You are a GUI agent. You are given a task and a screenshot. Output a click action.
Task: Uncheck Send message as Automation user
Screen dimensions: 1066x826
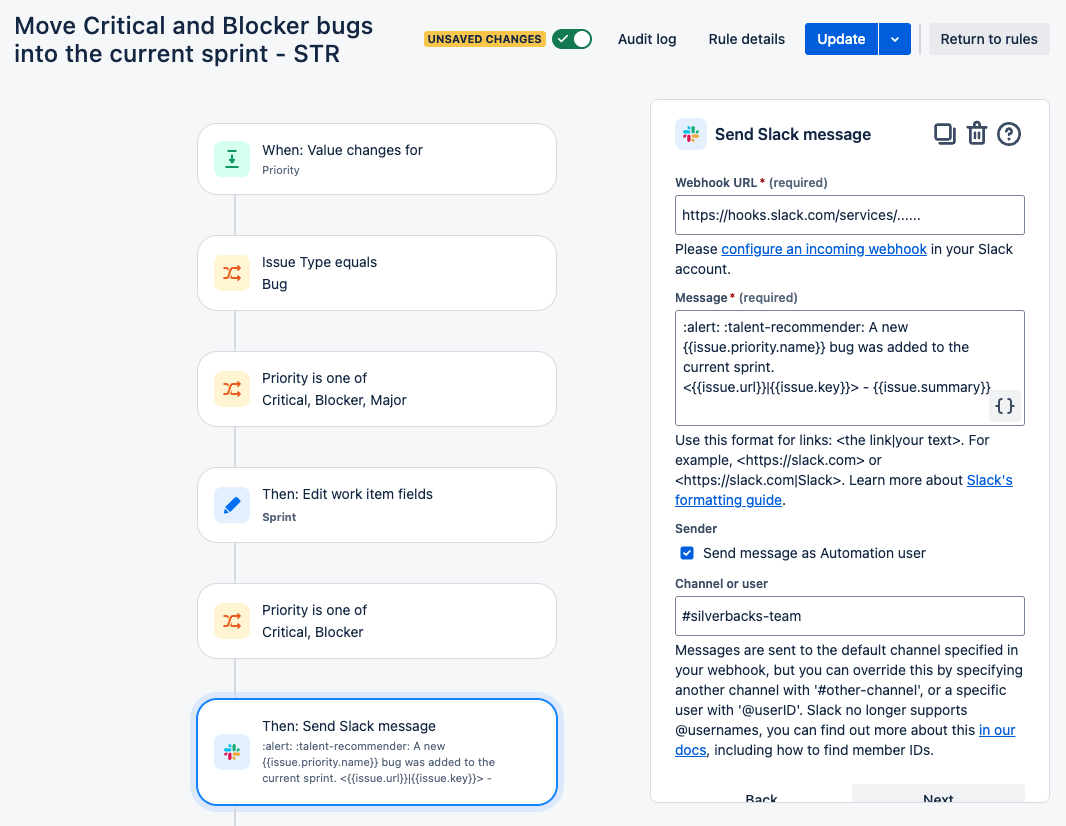[x=687, y=553]
